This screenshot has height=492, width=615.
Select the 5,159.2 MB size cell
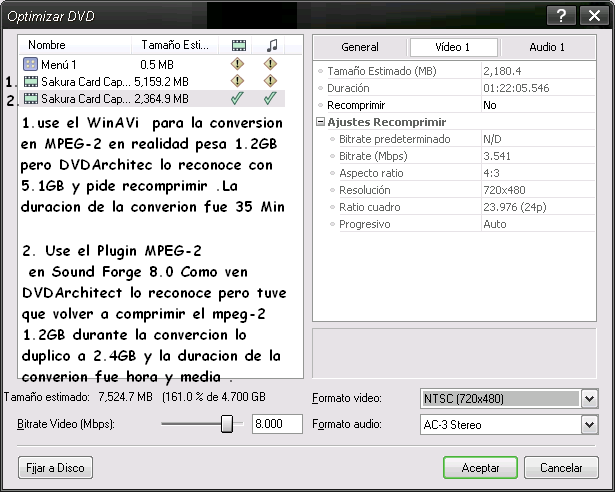[x=161, y=82]
